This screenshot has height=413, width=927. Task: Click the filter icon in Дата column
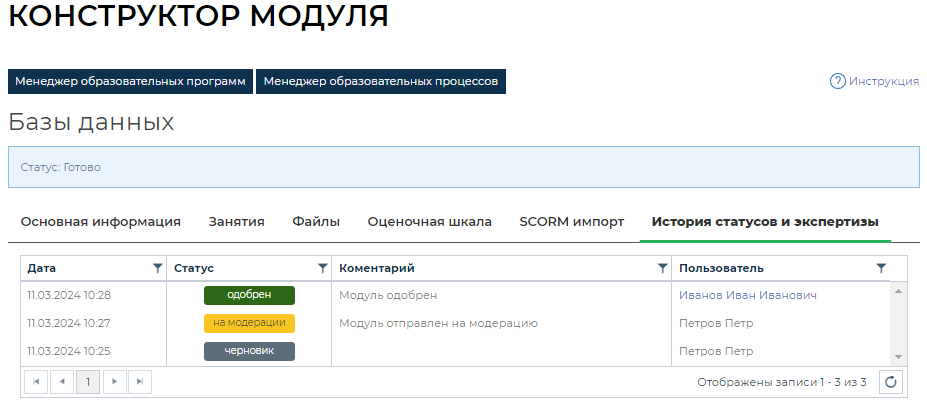click(x=157, y=268)
